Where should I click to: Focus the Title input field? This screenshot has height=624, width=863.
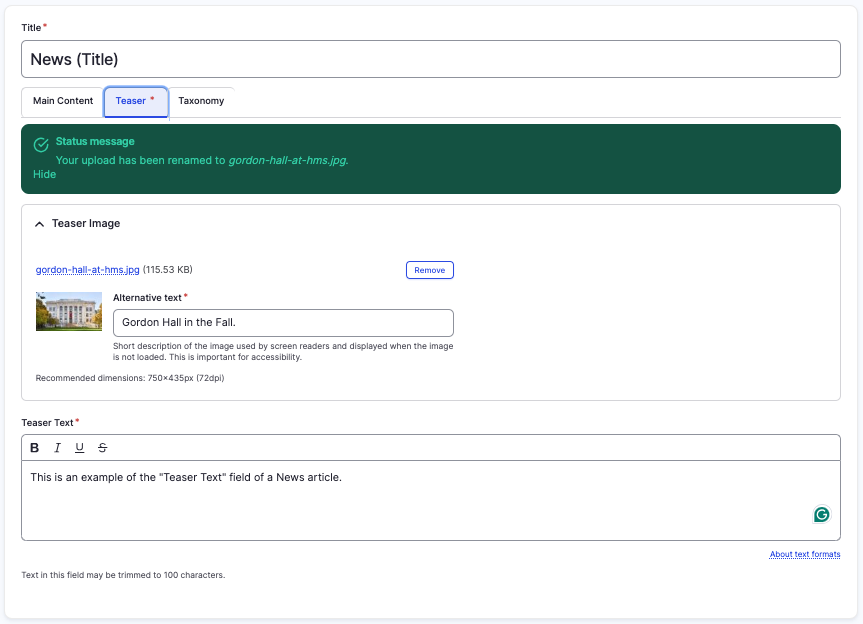tap(430, 59)
